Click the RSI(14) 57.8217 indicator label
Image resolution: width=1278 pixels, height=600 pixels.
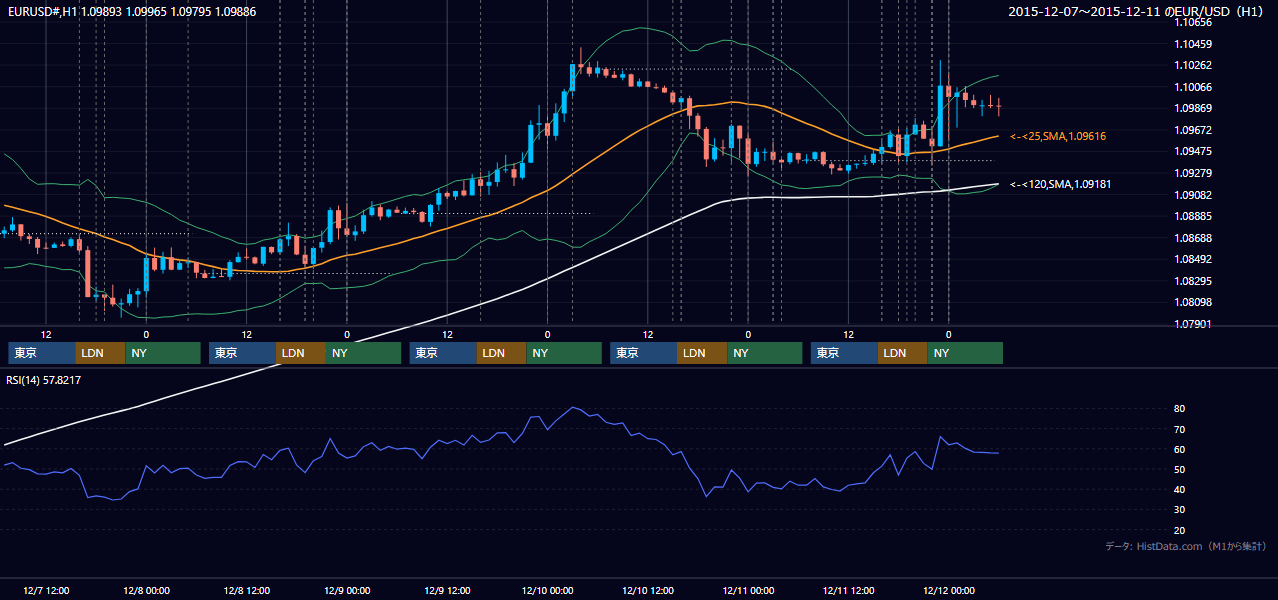pos(44,380)
